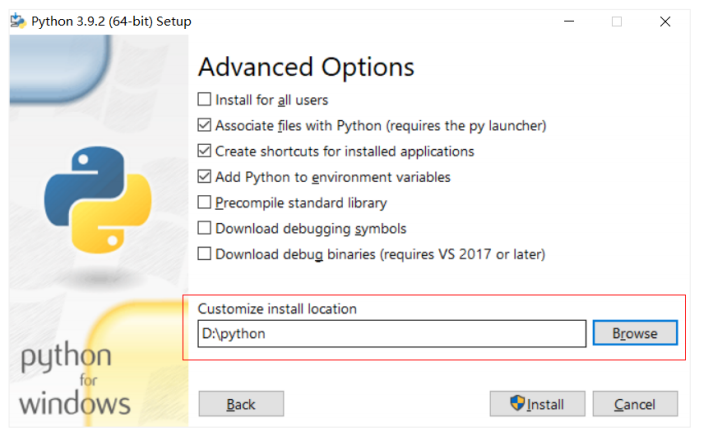
Task: Close the Python Setup window
Action: click(x=665, y=21)
